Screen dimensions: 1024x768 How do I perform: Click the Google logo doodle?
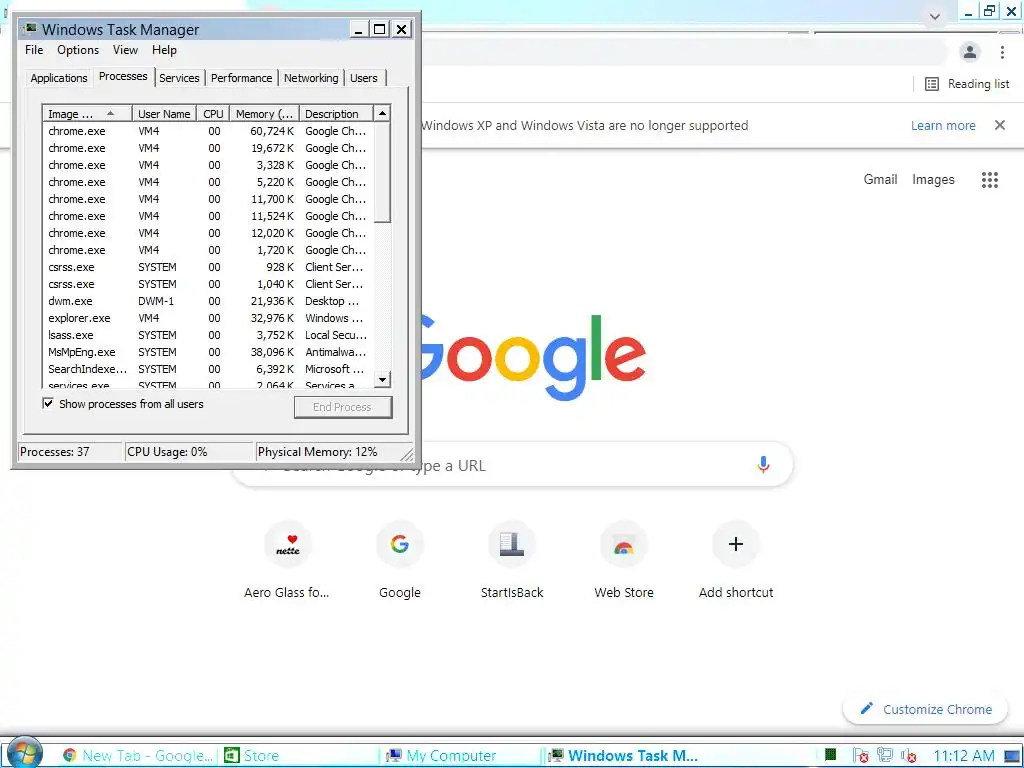532,356
